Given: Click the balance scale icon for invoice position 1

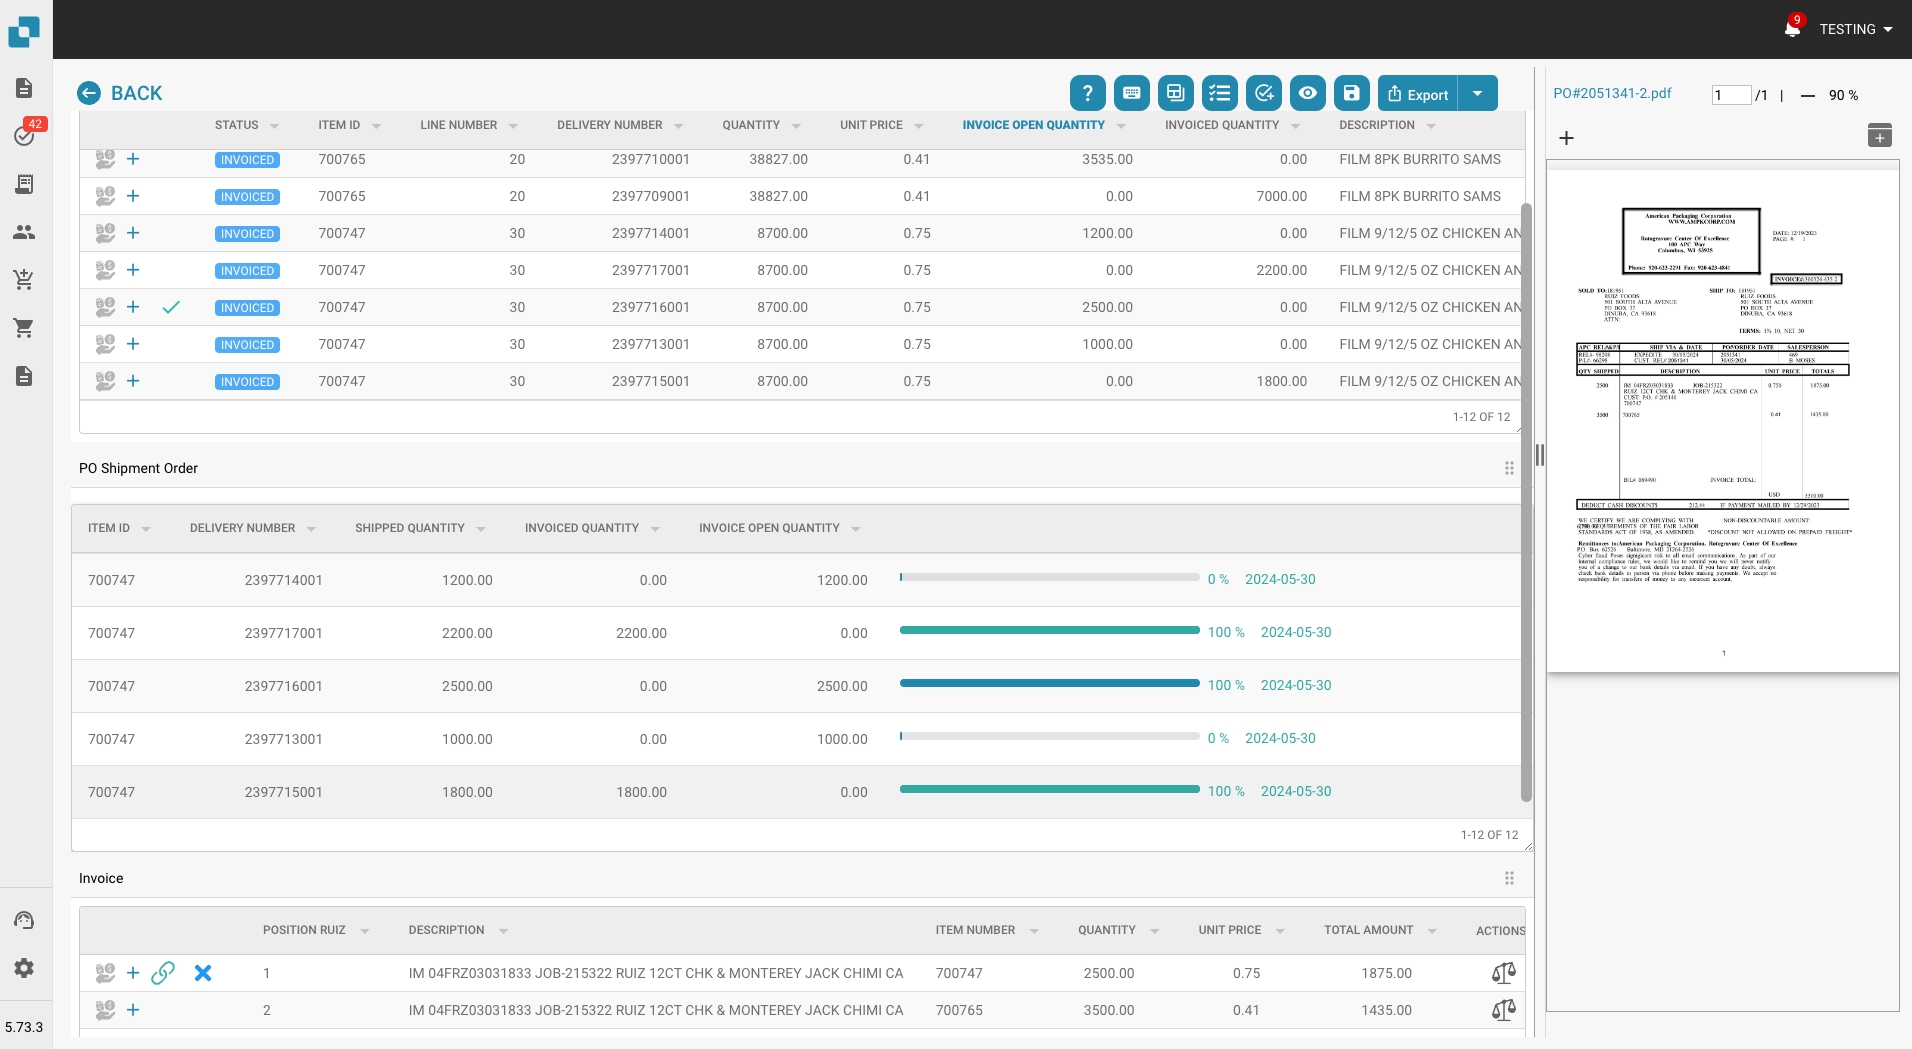Looking at the screenshot, I should tap(1503, 973).
